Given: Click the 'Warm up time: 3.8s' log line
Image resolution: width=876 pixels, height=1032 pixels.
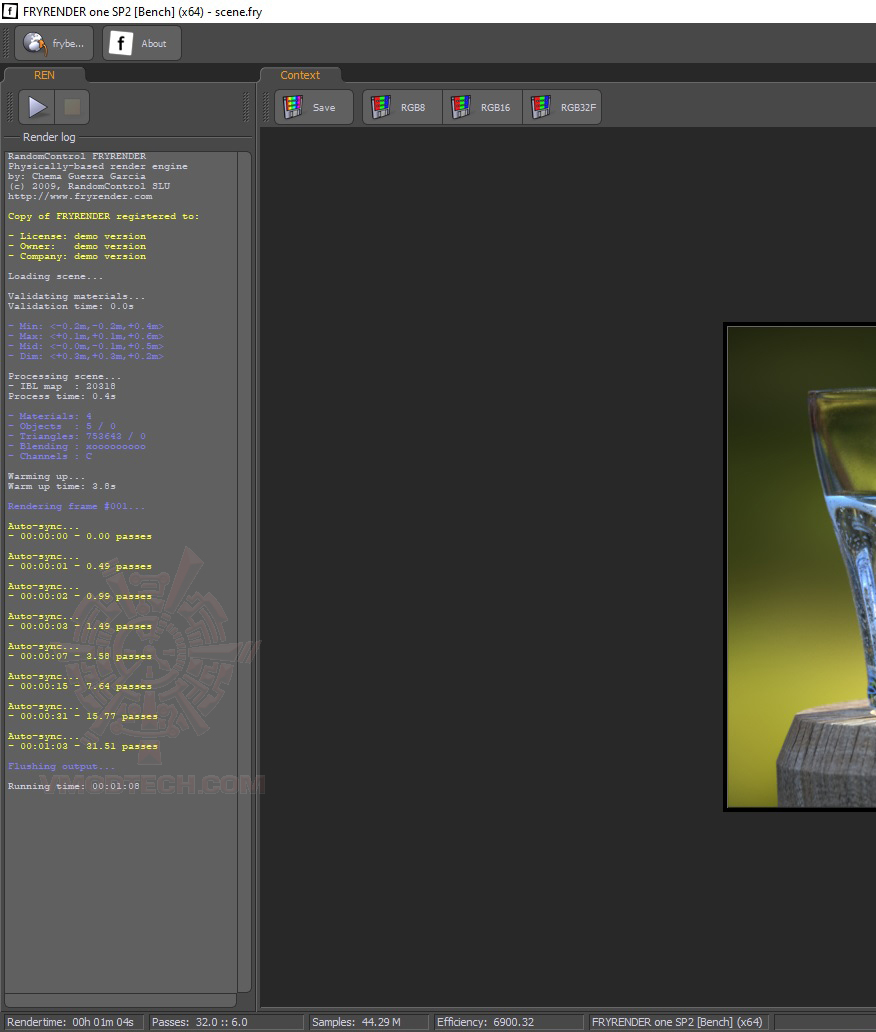Looking at the screenshot, I should coord(62,486).
